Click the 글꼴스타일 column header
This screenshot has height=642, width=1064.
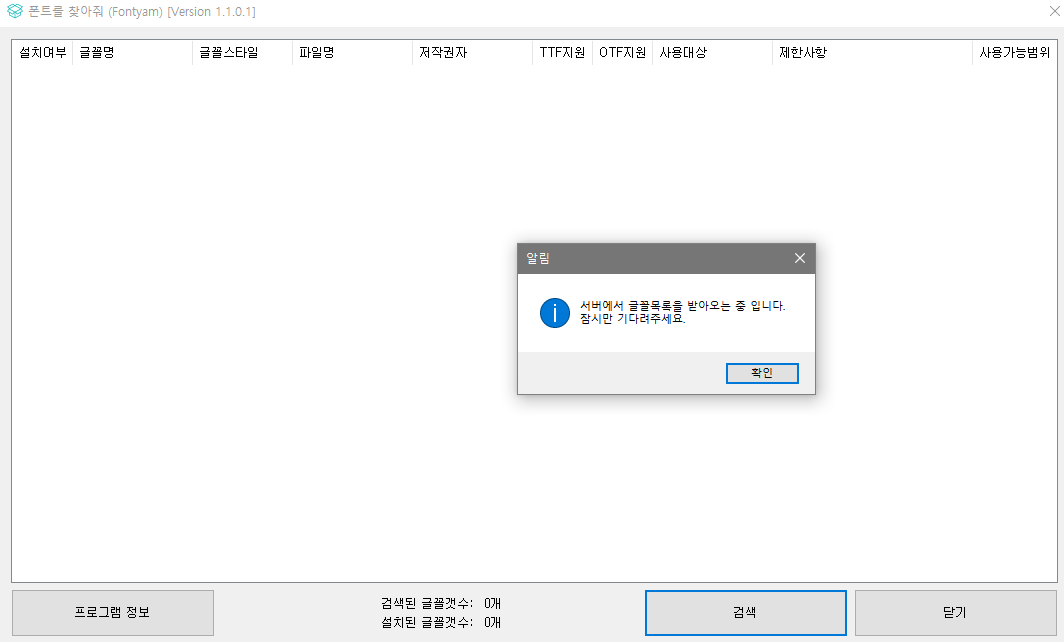[242, 52]
